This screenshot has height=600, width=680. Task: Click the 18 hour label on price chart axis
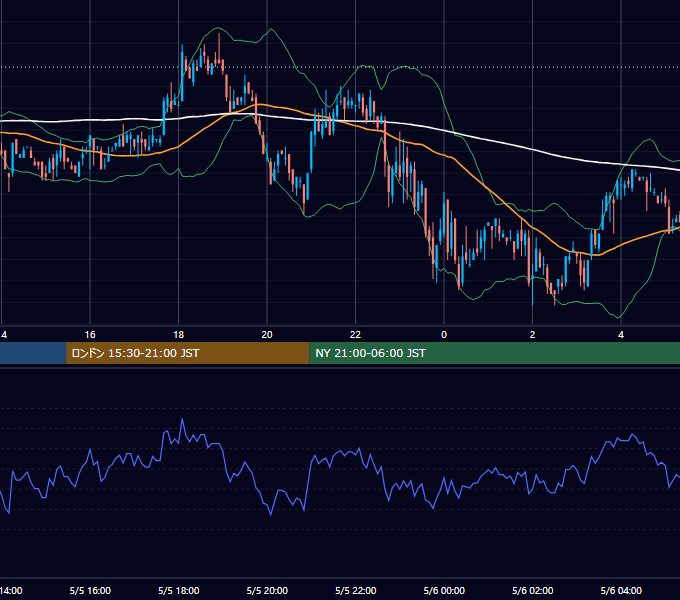tap(178, 335)
